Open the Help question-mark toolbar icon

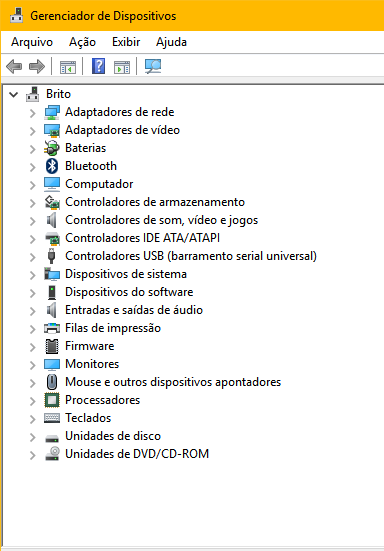click(98, 66)
